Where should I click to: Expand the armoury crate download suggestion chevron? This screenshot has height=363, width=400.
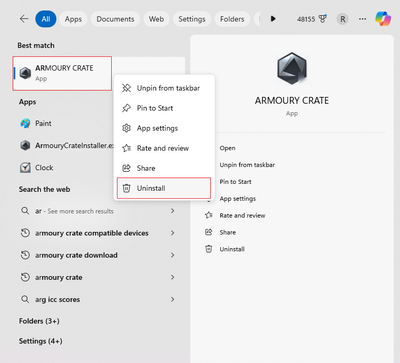tap(172, 255)
